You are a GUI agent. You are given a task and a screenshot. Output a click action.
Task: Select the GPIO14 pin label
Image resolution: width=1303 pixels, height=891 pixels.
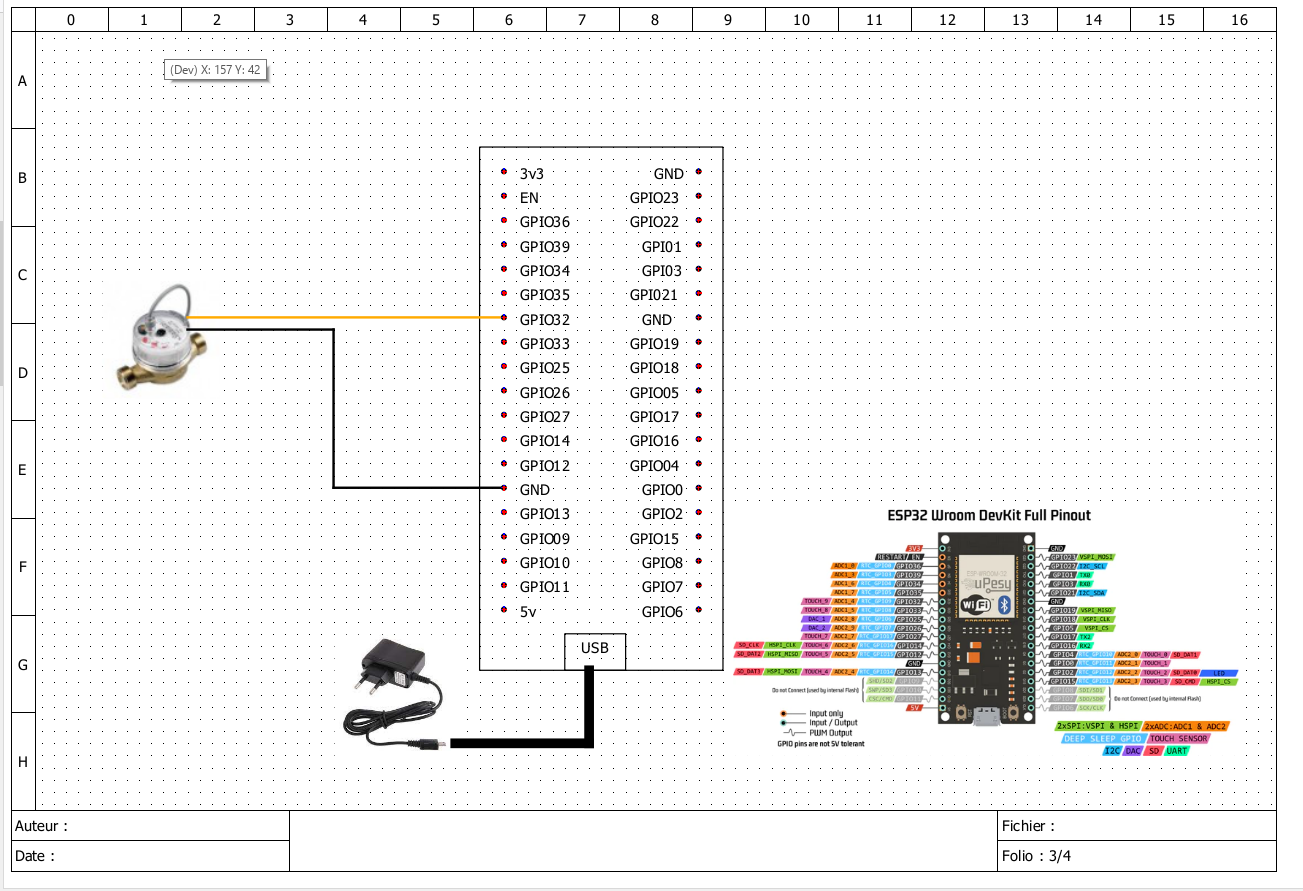[x=544, y=441]
